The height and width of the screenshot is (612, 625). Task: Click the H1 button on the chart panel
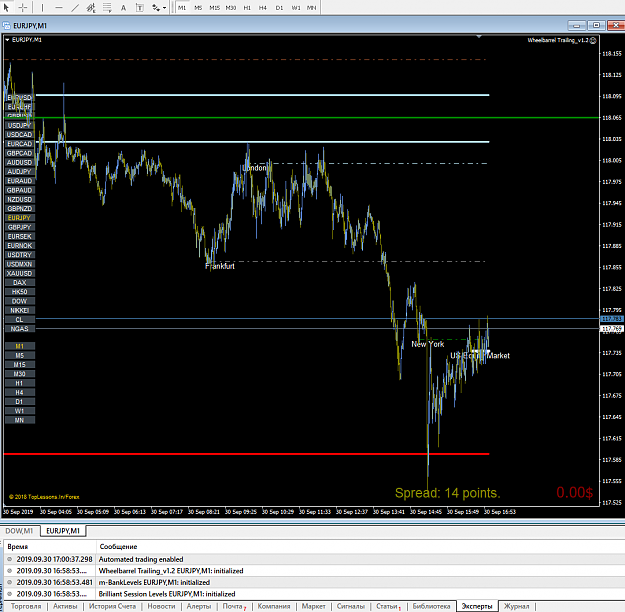click(x=19, y=383)
